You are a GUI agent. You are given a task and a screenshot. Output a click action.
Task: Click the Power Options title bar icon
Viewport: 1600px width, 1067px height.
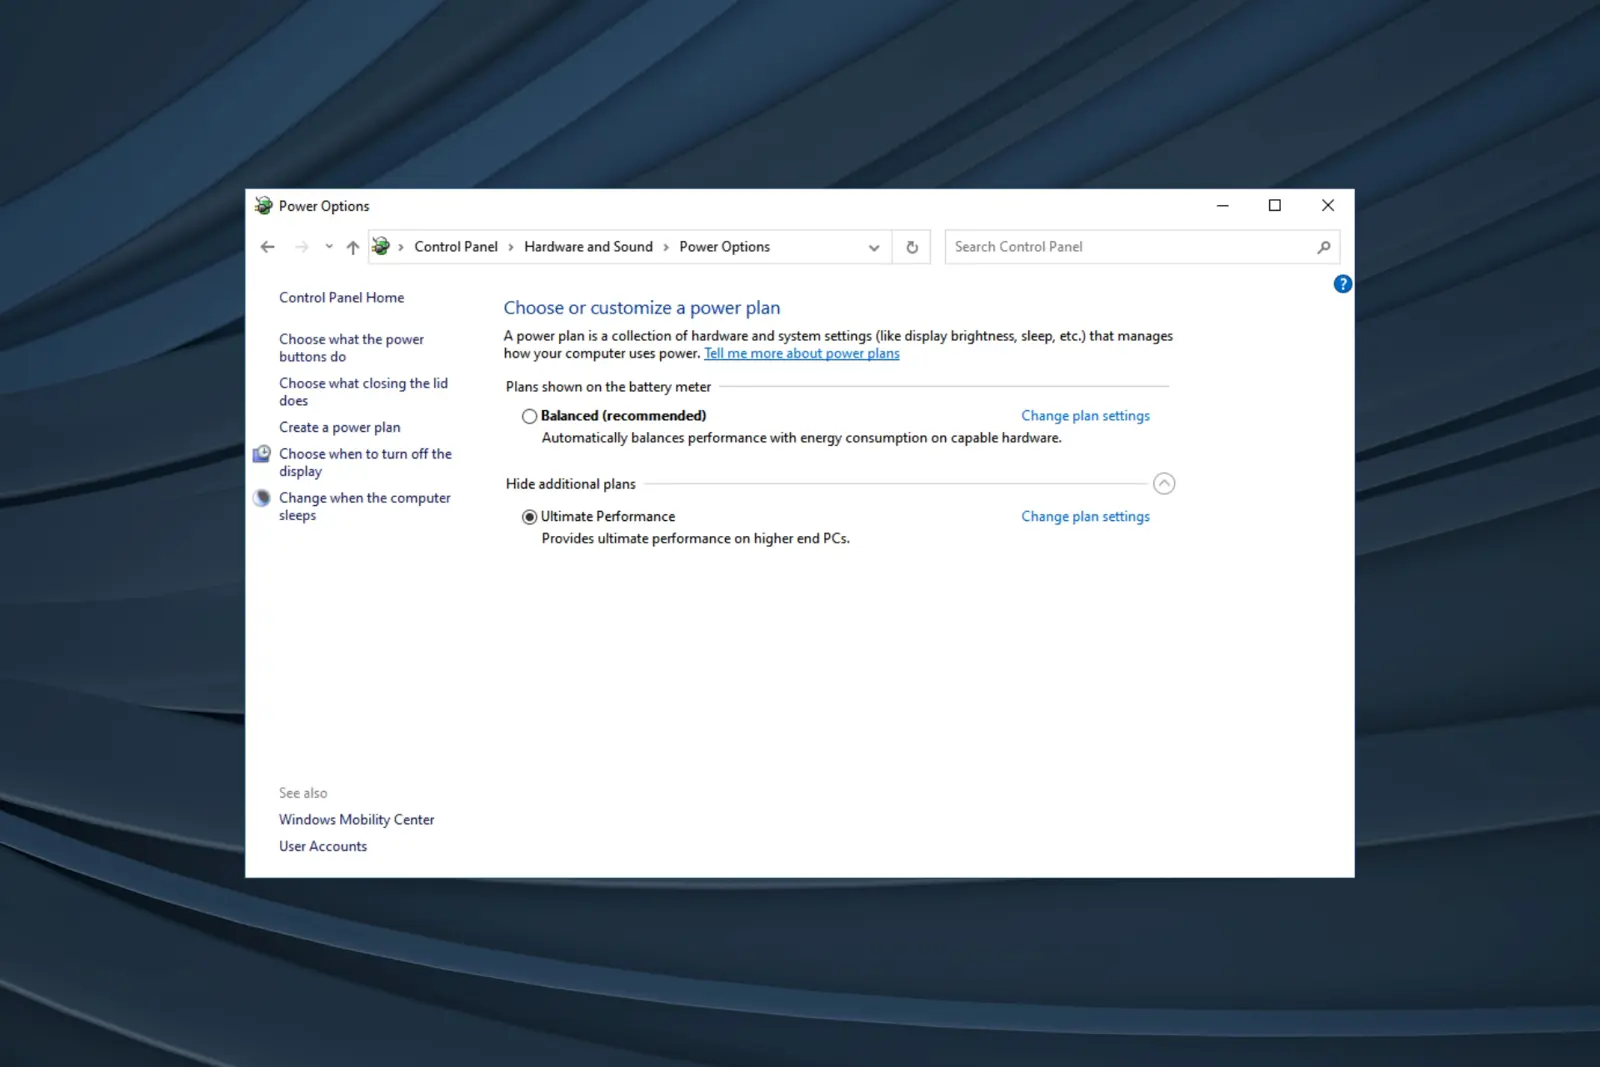[x=263, y=206]
